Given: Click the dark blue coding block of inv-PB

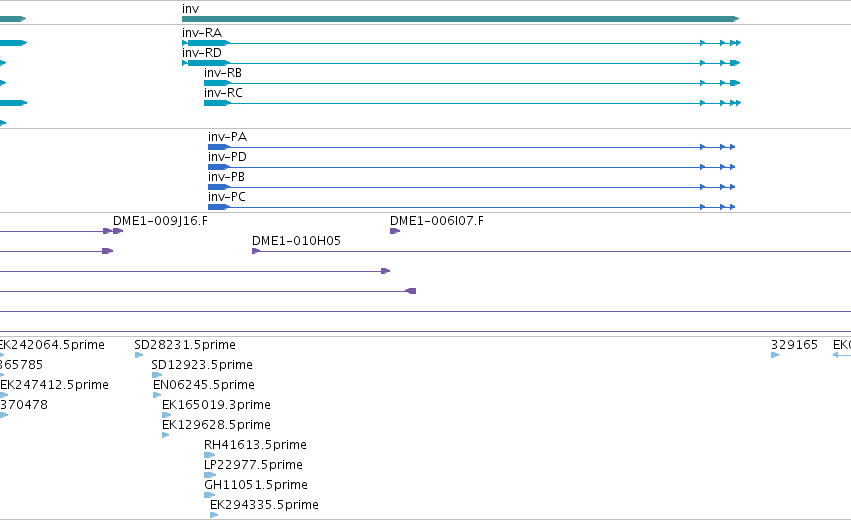Looking at the screenshot, I should click(219, 187).
